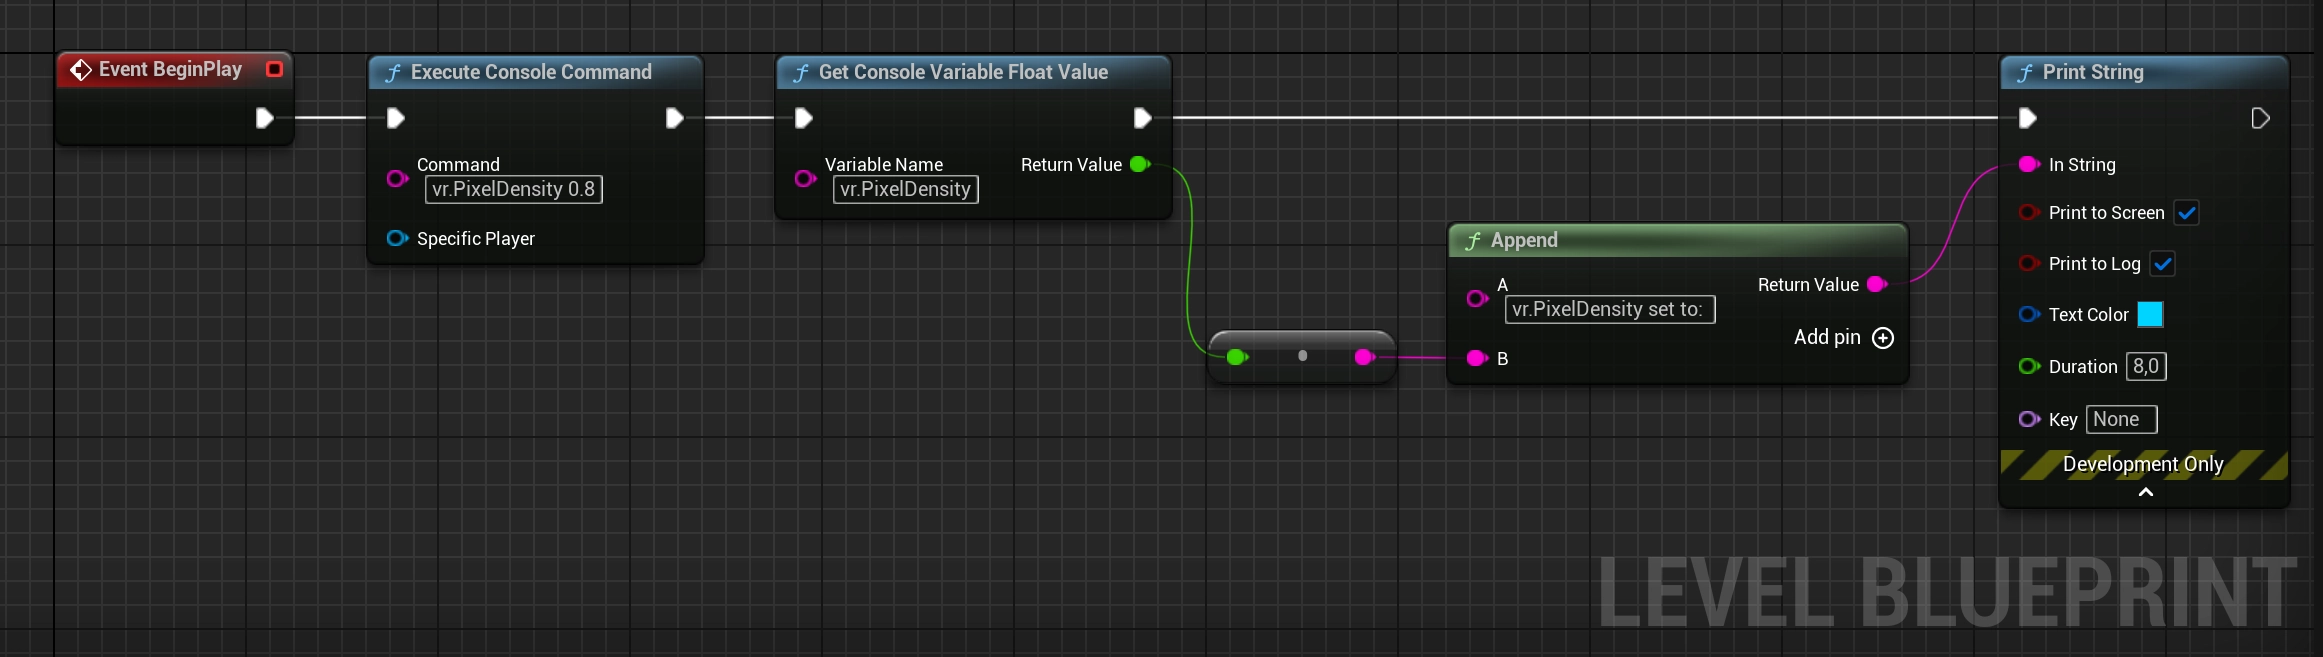This screenshot has width=2323, height=657.
Task: Click the Print to Log boolean pin
Action: pyautogui.click(x=2029, y=263)
